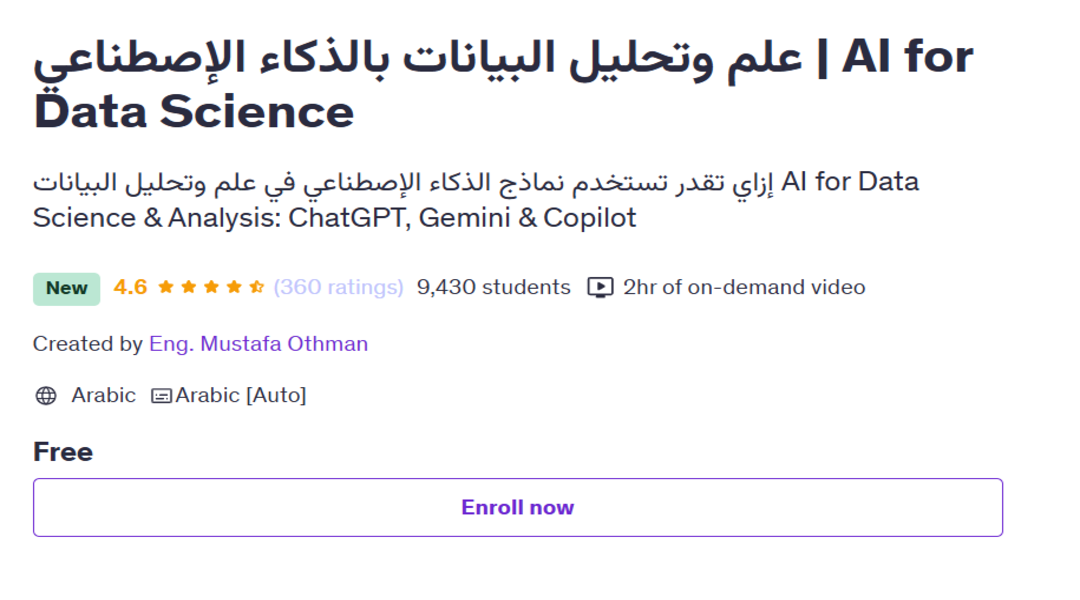Open the 360 ratings link
Viewport: 1080px width, 600px height.
(338, 288)
